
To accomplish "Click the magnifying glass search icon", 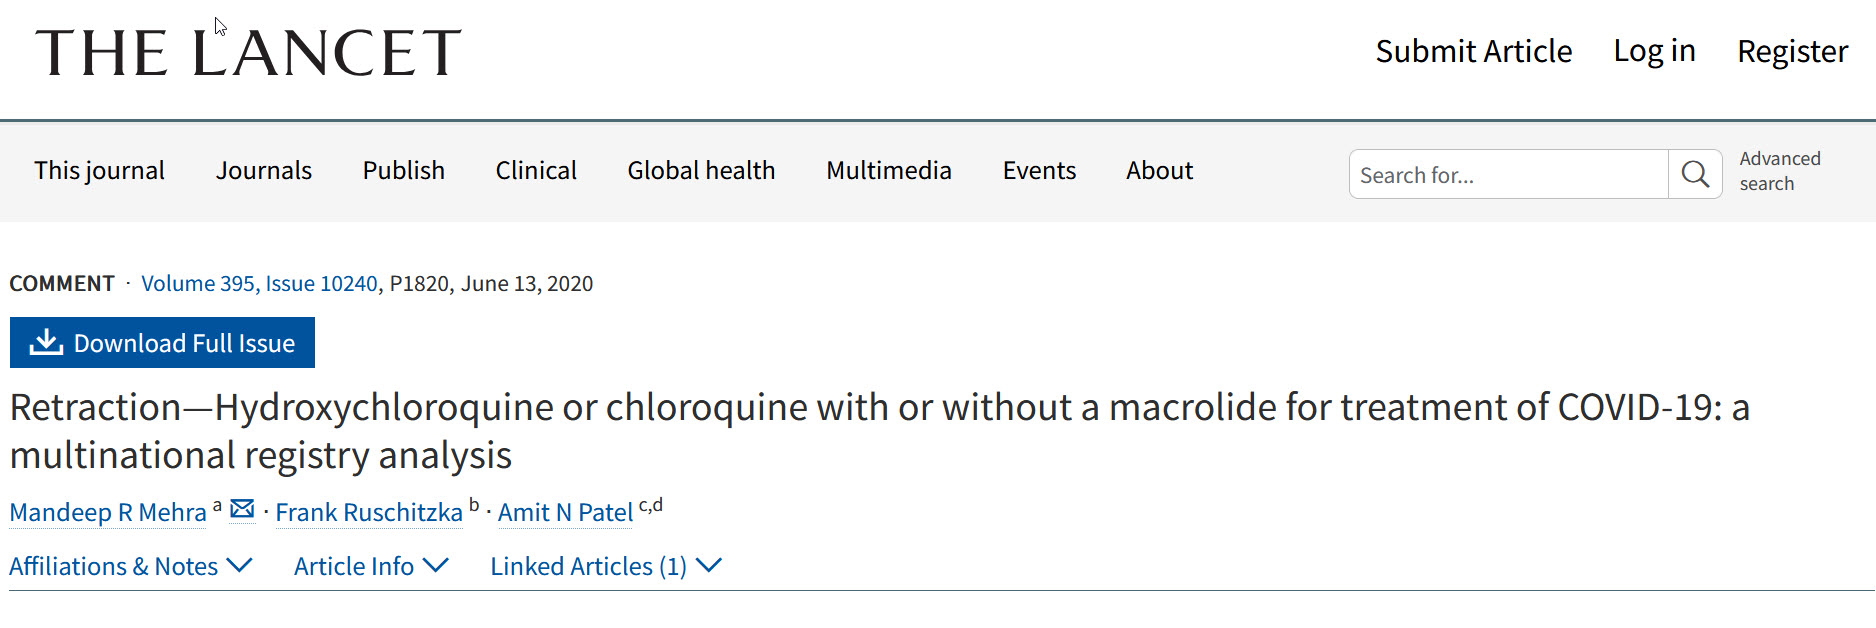I will tap(1695, 175).
